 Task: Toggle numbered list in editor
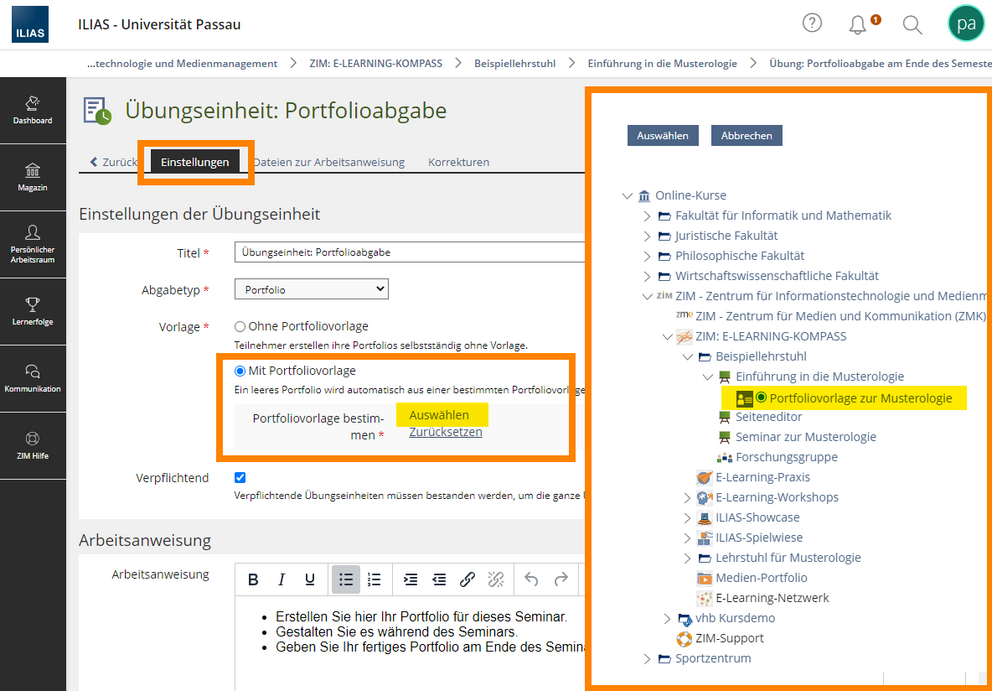point(375,580)
